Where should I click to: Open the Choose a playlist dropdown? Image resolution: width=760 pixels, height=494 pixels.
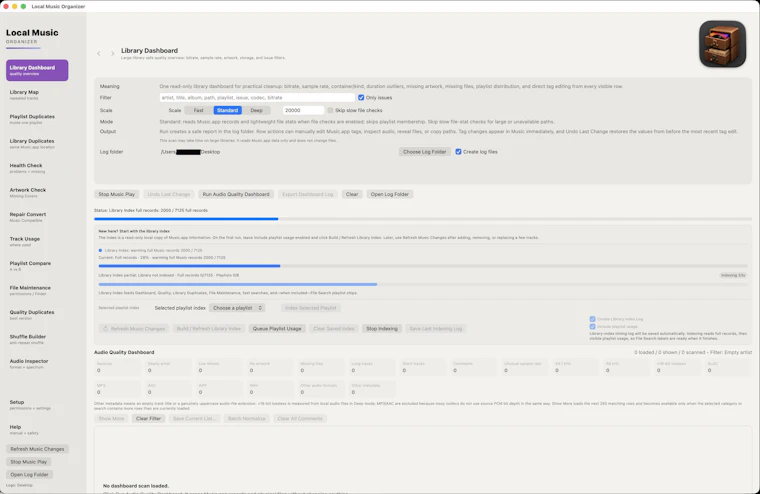click(x=238, y=308)
